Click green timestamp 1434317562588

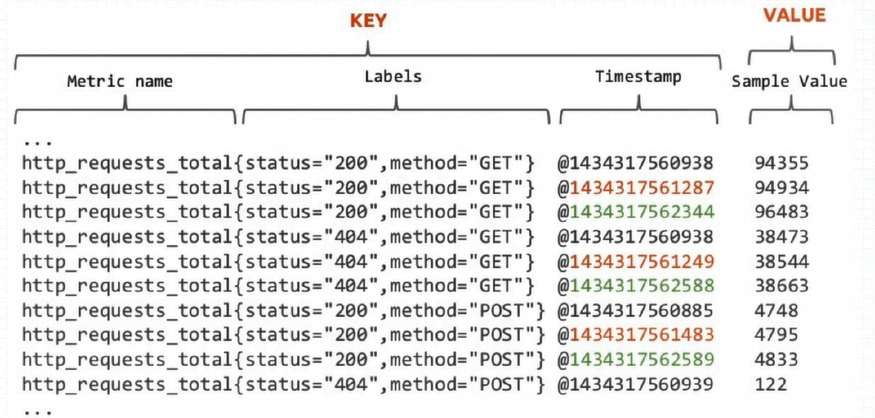click(641, 286)
